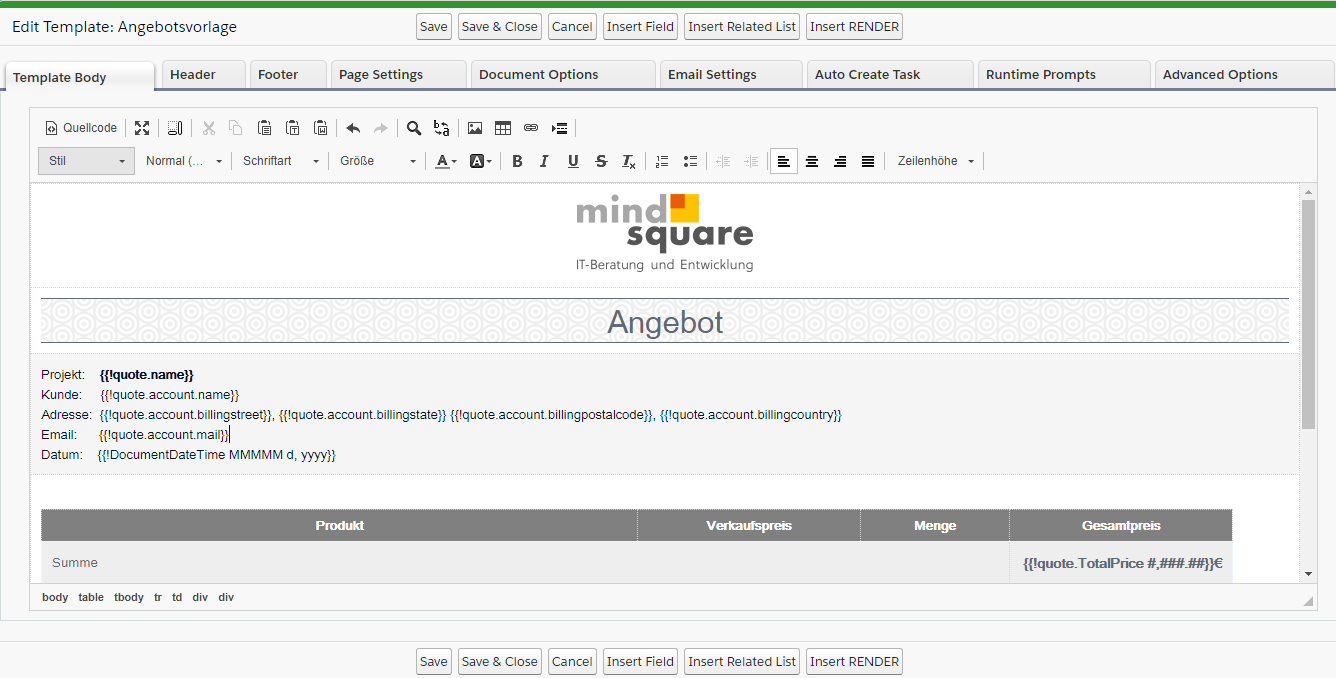This screenshot has width=1336, height=678.
Task: Right align the paragraph
Action: pyautogui.click(x=840, y=161)
